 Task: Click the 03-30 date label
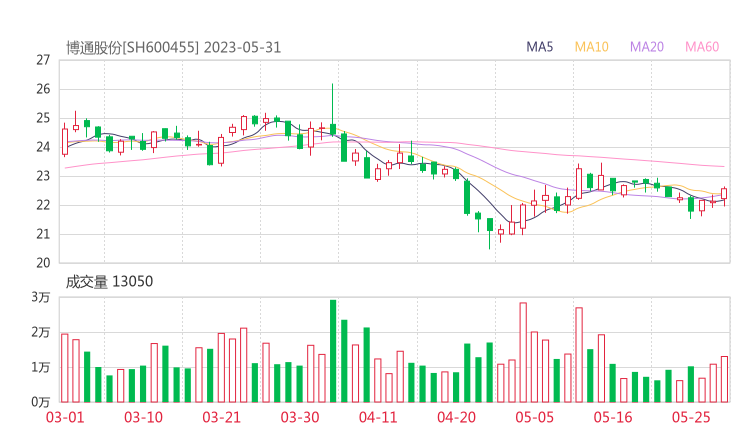(x=300, y=417)
